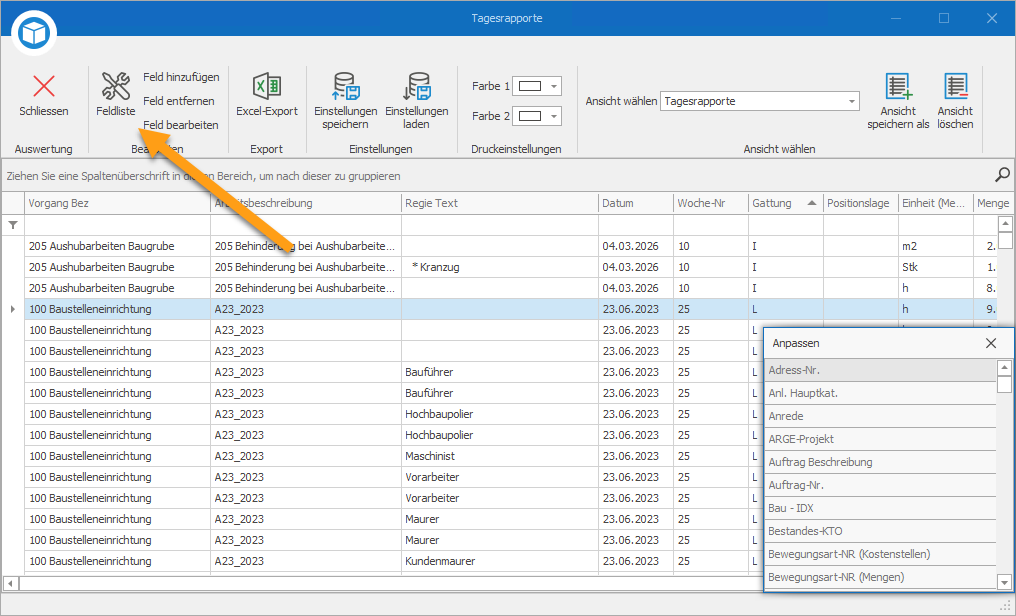The height and width of the screenshot is (616, 1016).
Task: Click Ansicht löschen icon
Action: click(955, 86)
